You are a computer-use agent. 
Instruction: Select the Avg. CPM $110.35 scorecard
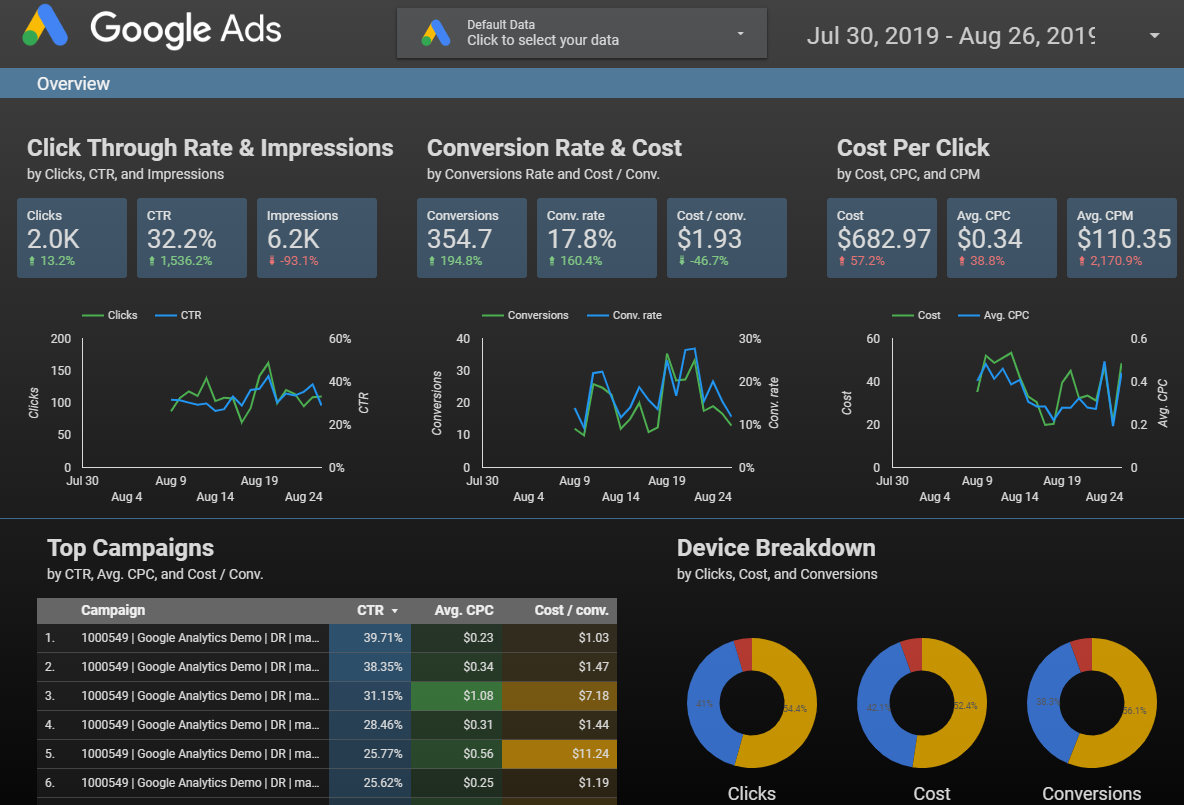click(1121, 238)
